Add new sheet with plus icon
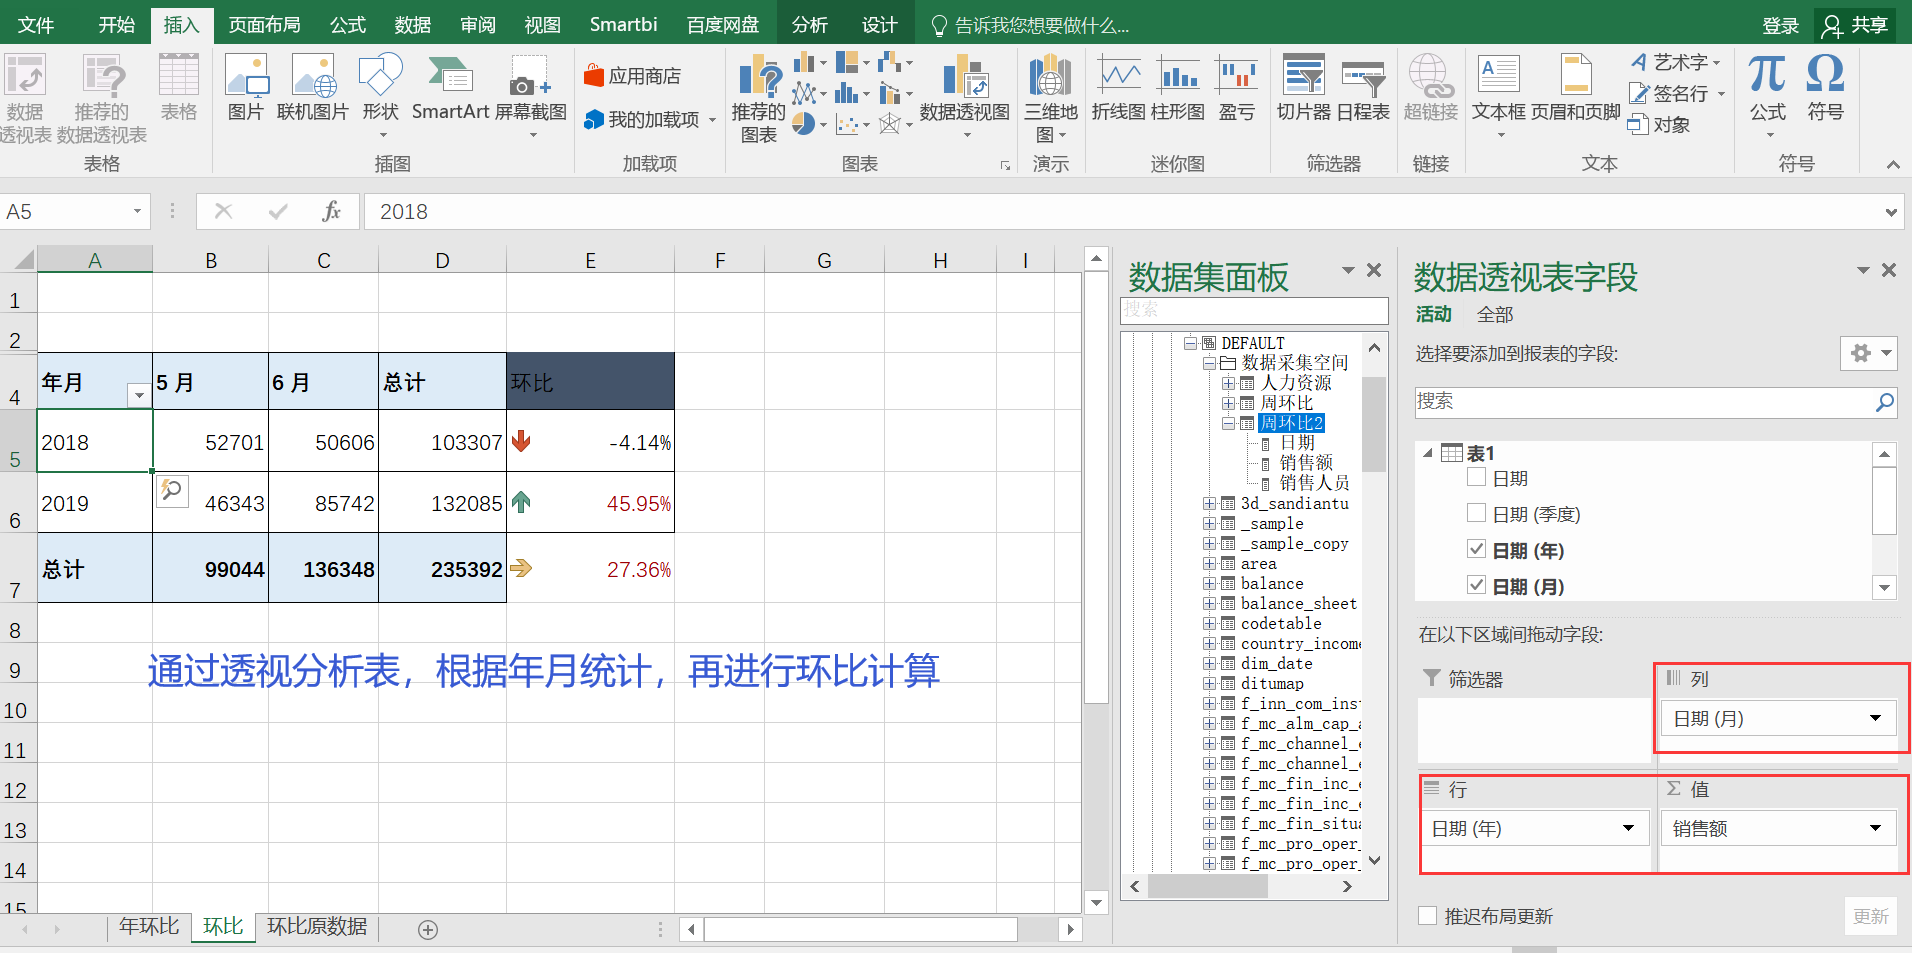 (x=428, y=930)
